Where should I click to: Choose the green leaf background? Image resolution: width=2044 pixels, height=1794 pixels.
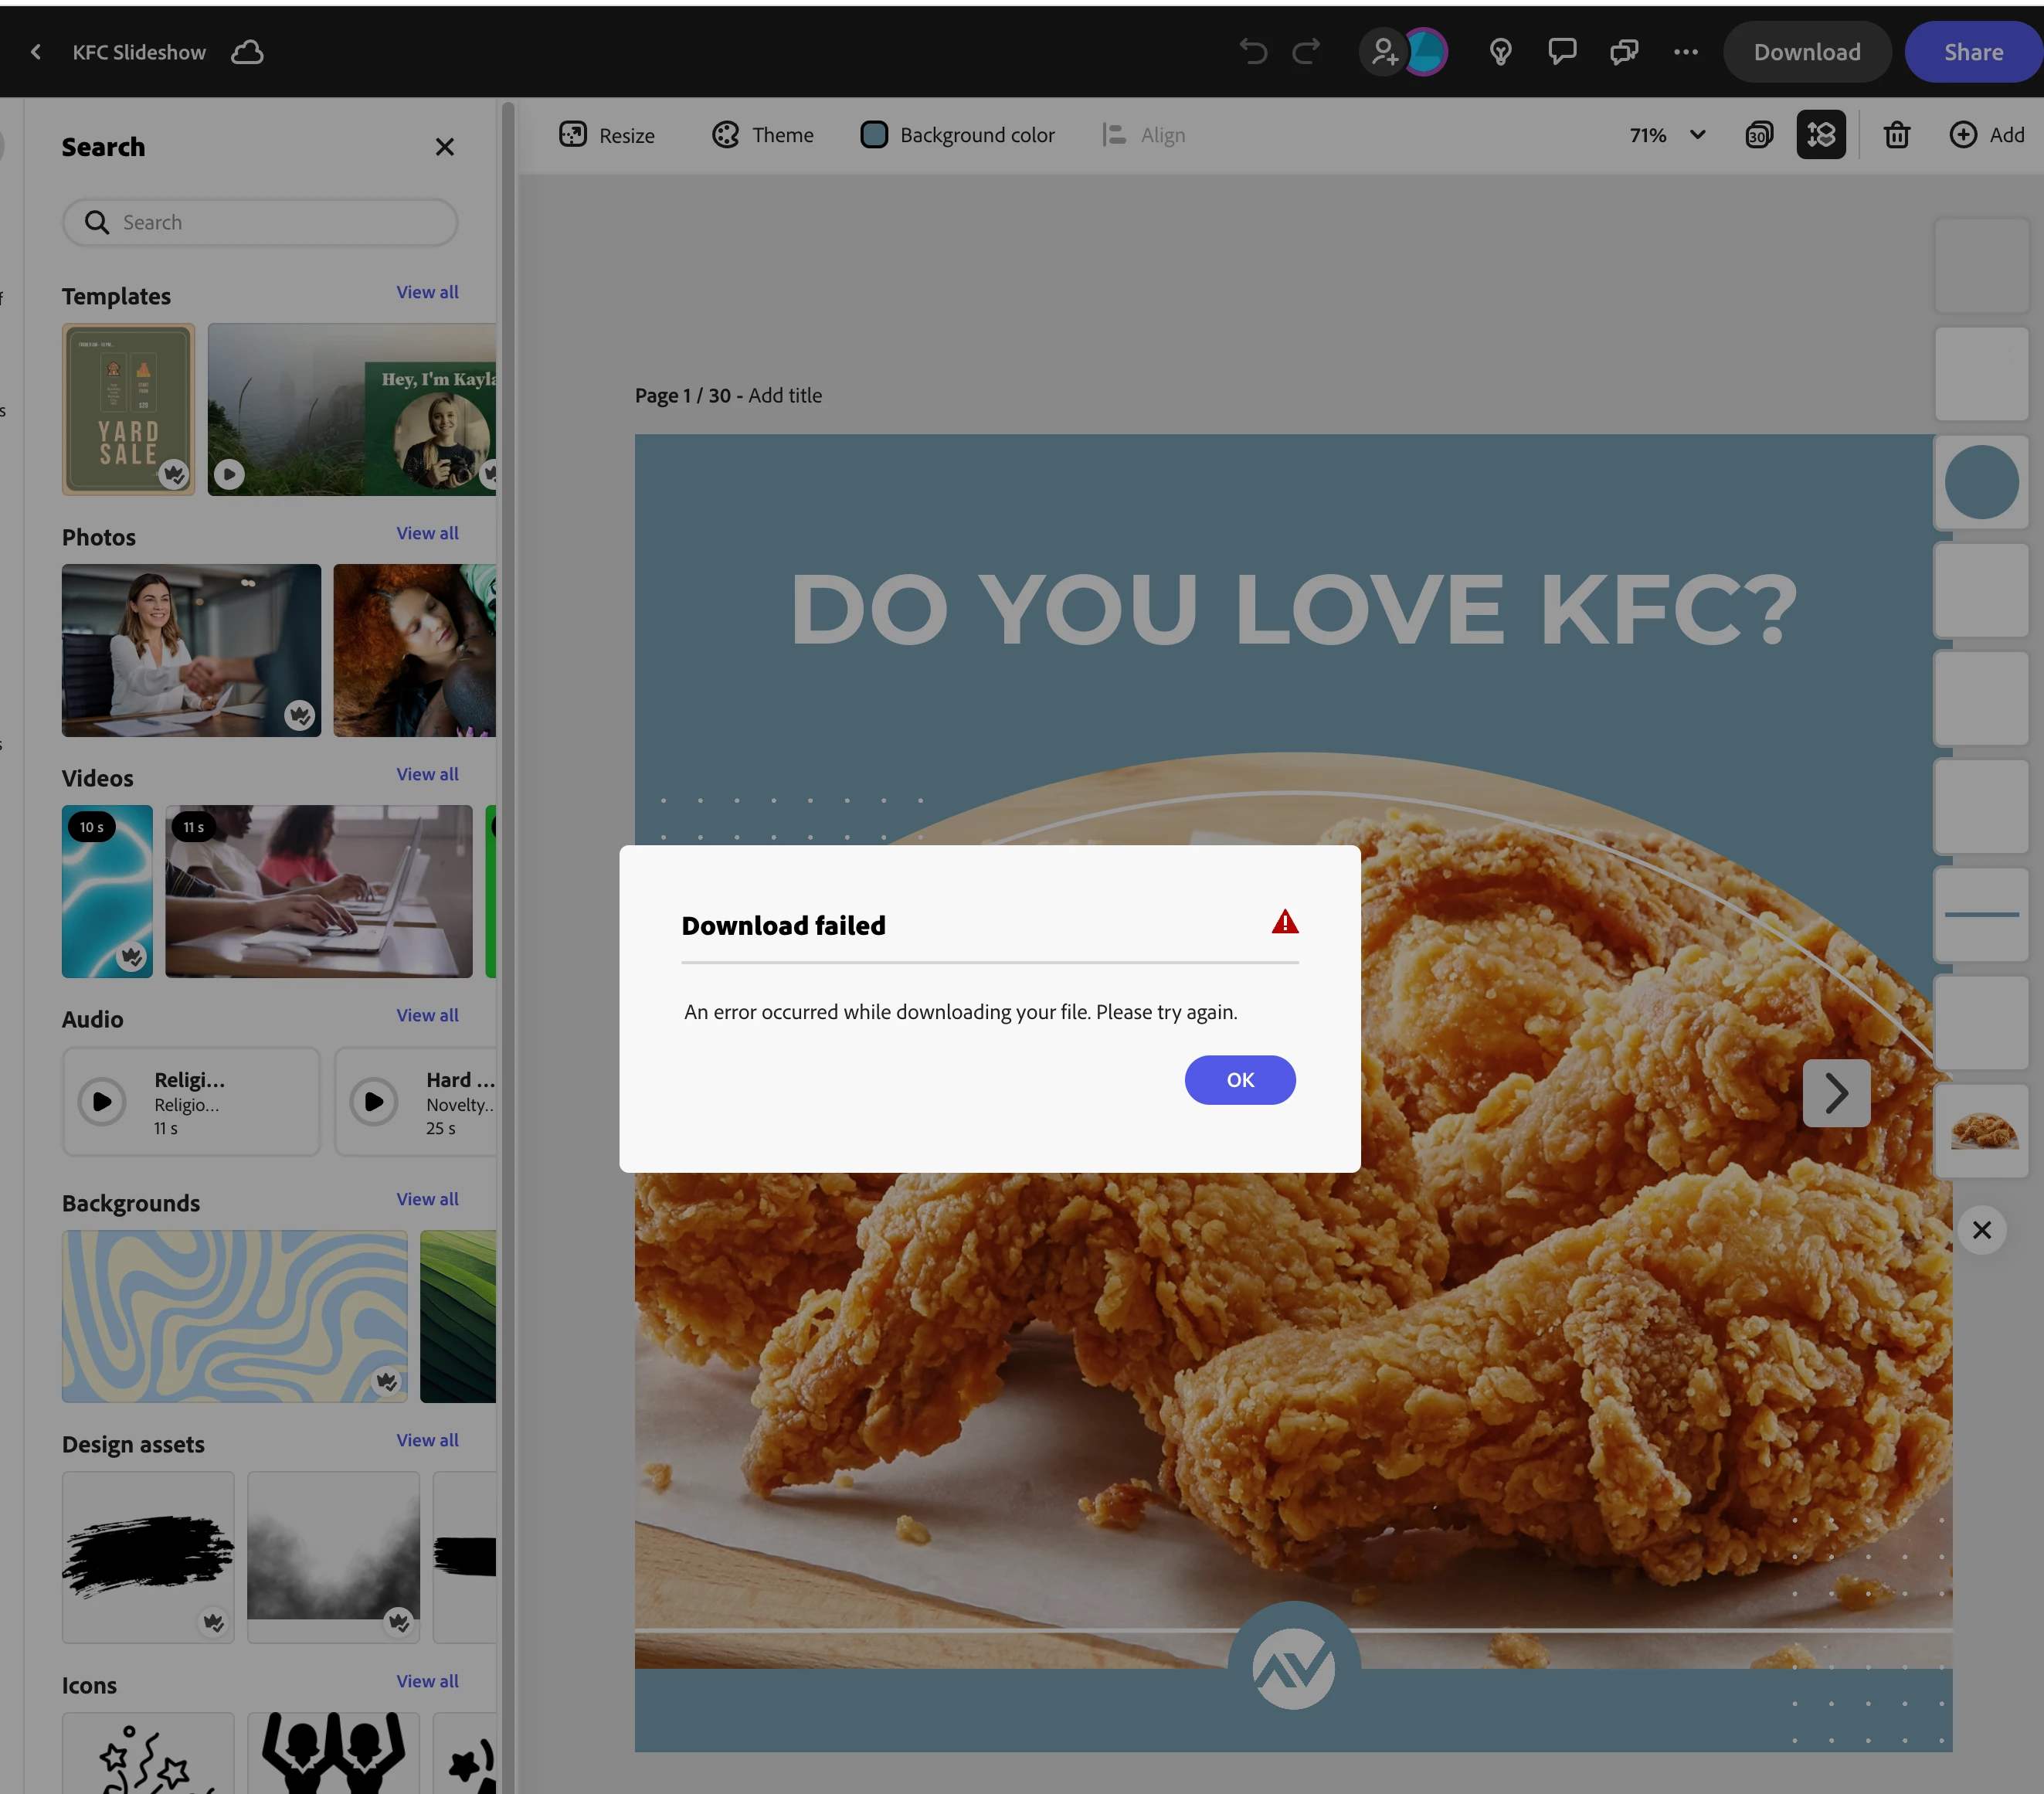(x=458, y=1316)
